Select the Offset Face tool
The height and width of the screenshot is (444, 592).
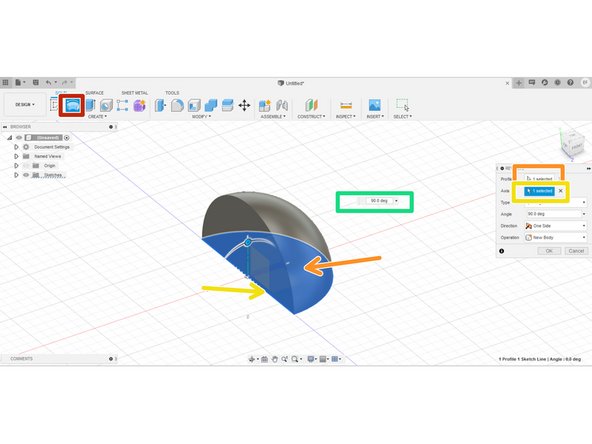point(227,105)
